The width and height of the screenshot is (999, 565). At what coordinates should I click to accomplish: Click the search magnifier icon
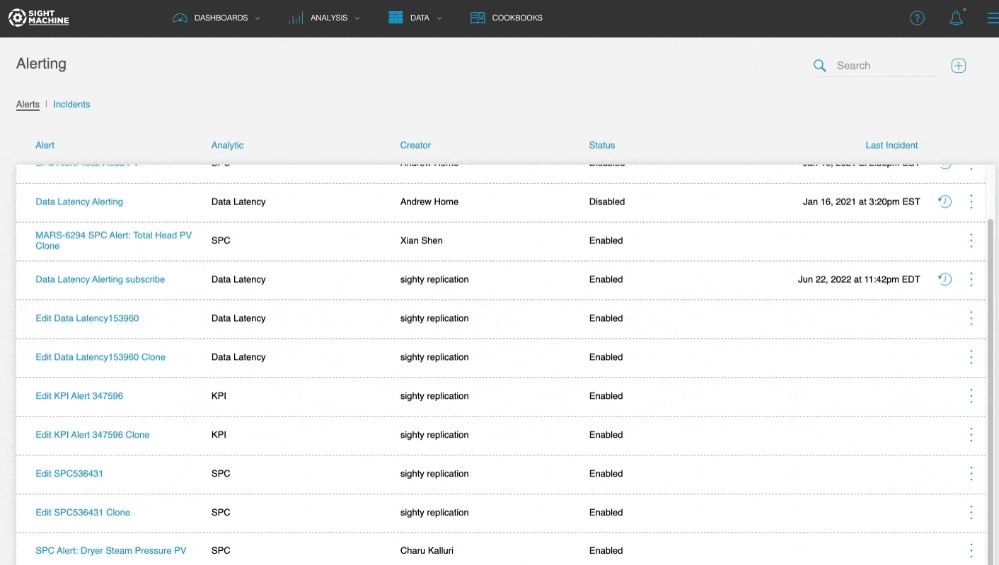tap(819, 65)
